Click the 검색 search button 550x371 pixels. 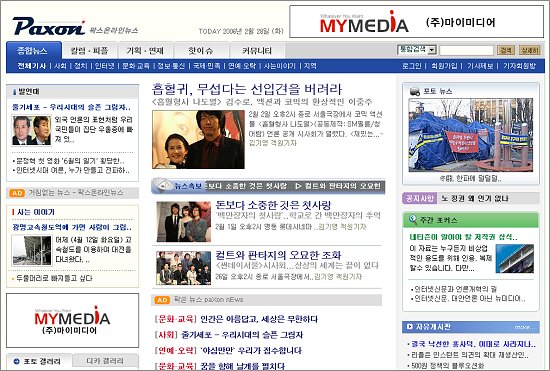point(505,50)
